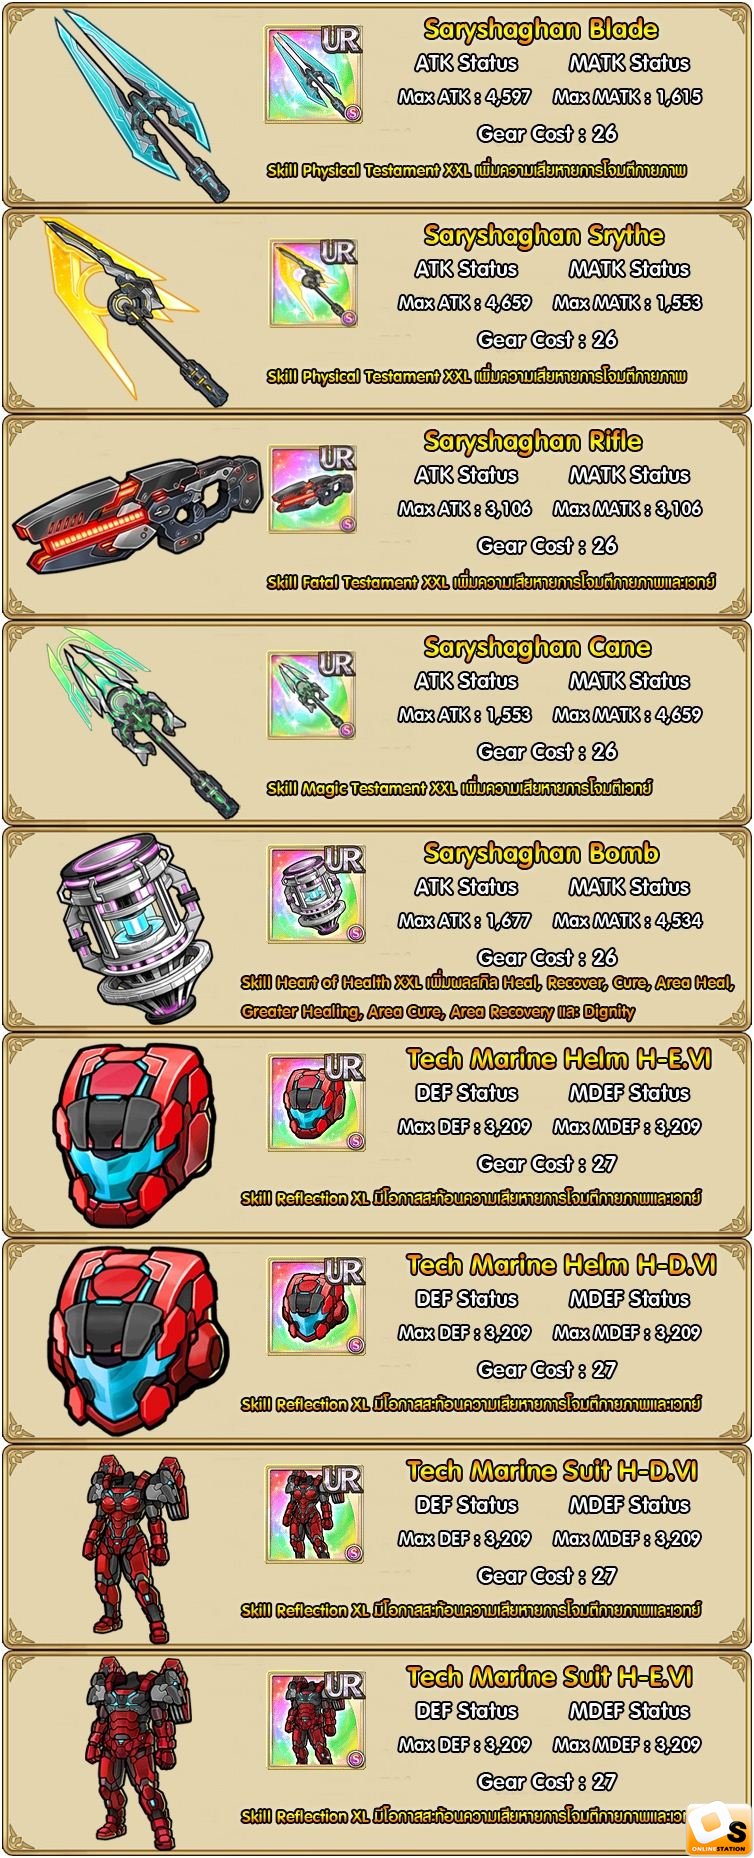The width and height of the screenshot is (754, 1858).
Task: Select the Saryshaghan Rifle UR icon
Action: 313,489
